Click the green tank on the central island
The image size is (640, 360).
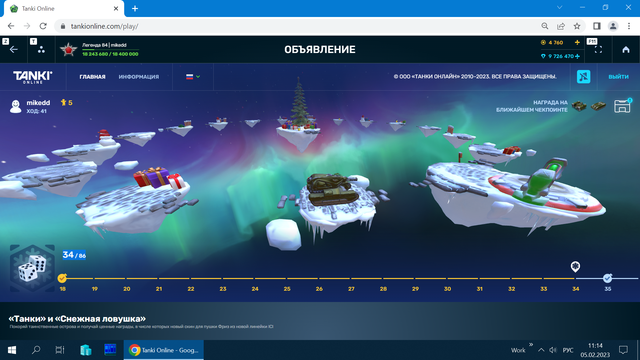[x=332, y=189]
